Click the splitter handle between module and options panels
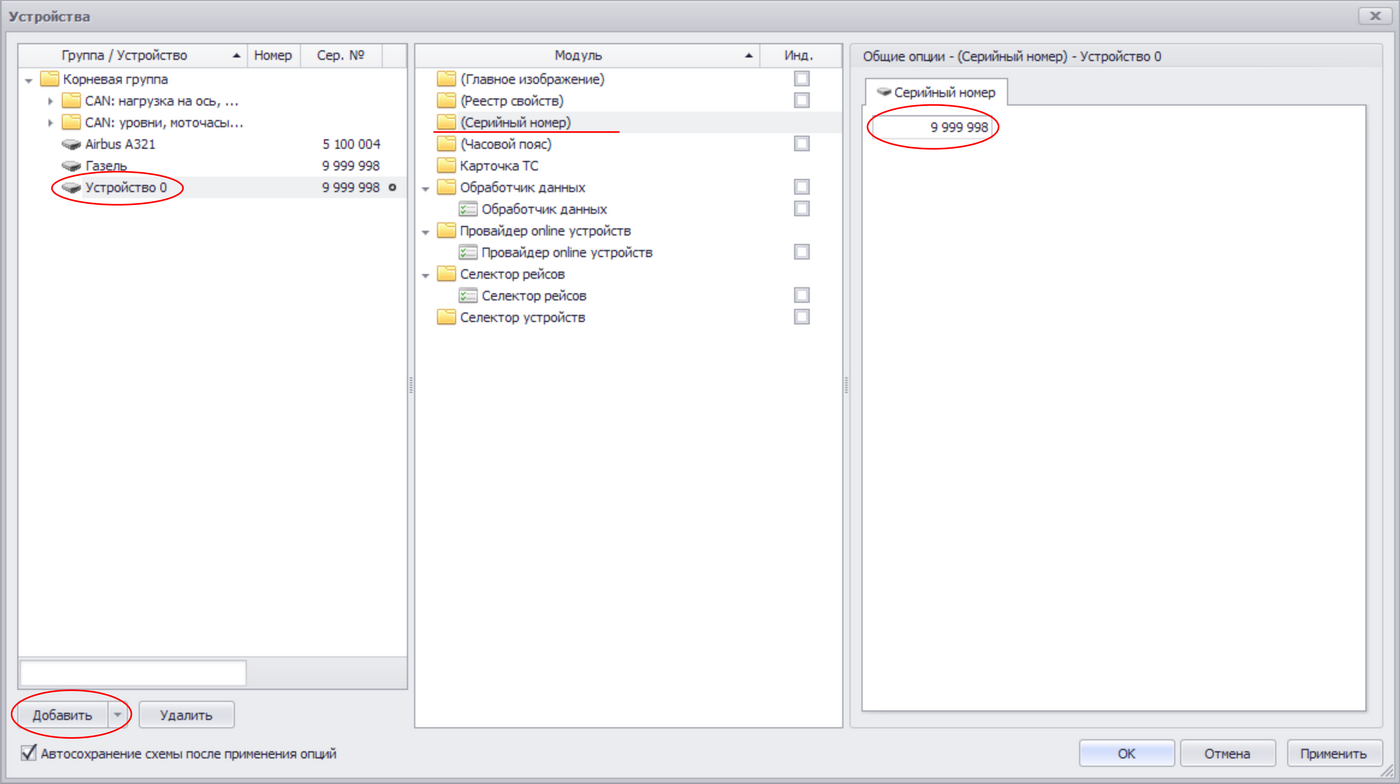Viewport: 1400px width, 784px height. (846, 386)
